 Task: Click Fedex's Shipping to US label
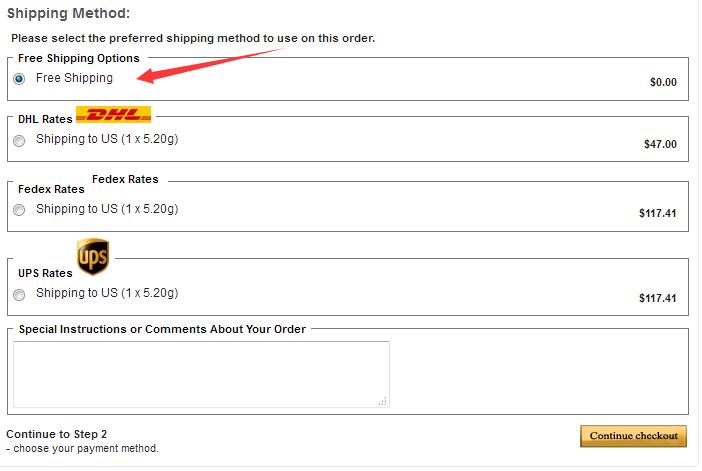click(107, 209)
